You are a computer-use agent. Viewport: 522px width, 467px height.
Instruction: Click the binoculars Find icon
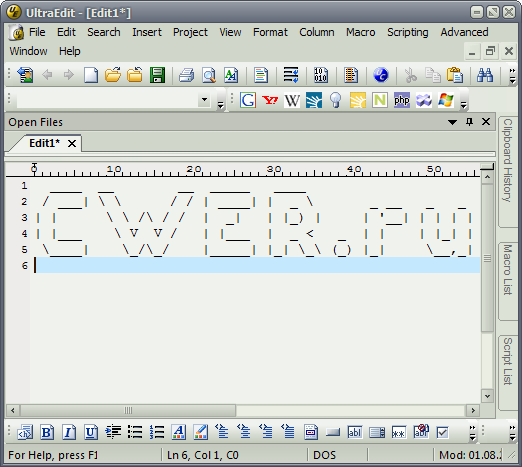click(x=485, y=75)
